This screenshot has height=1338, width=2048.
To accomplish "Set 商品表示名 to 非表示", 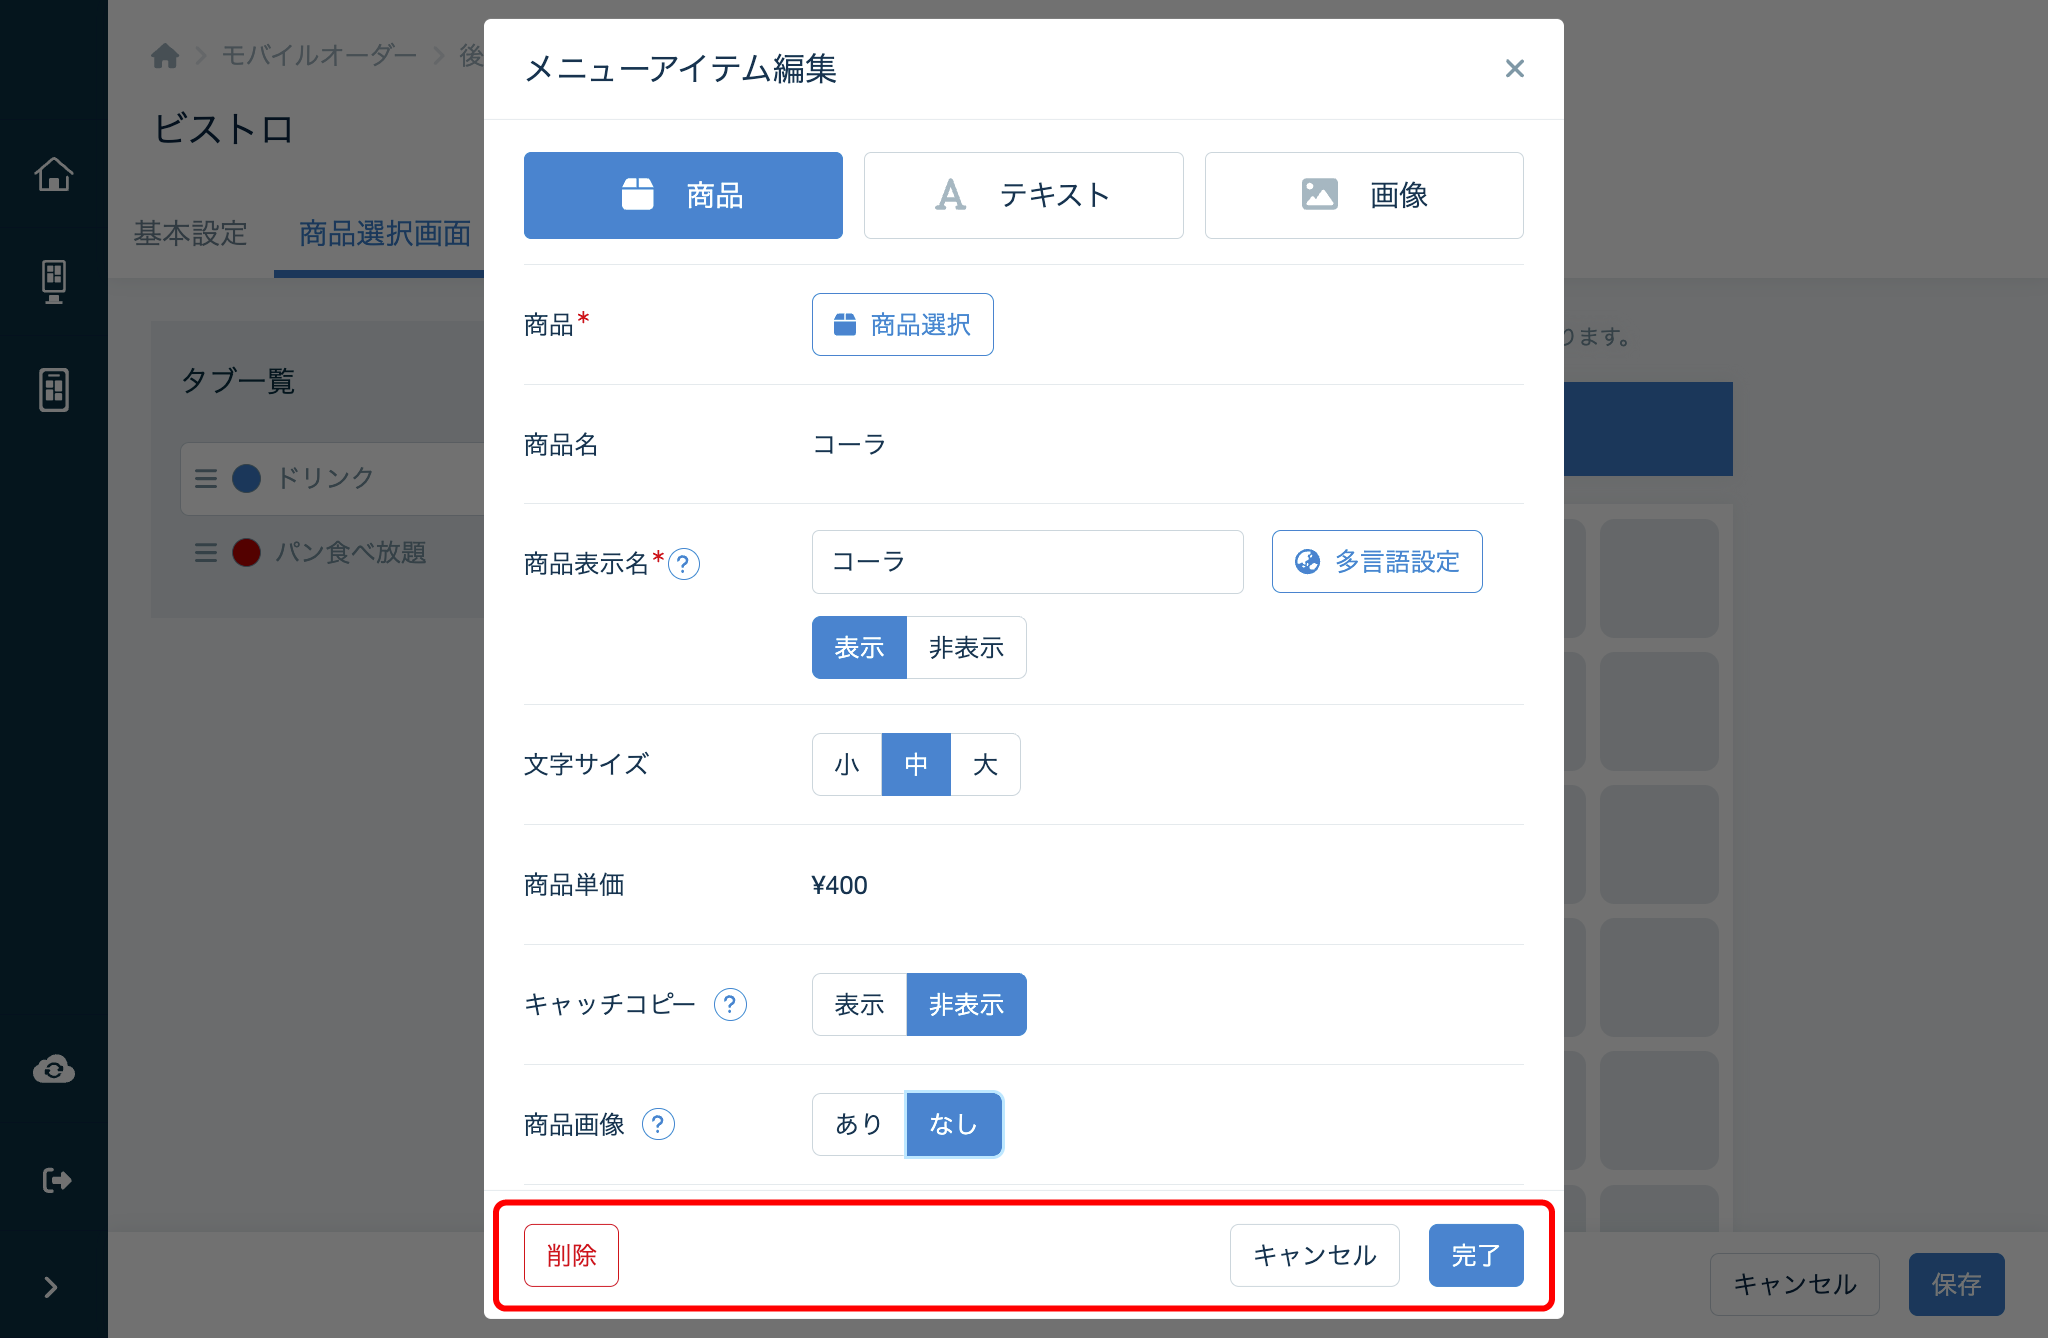I will coord(965,647).
